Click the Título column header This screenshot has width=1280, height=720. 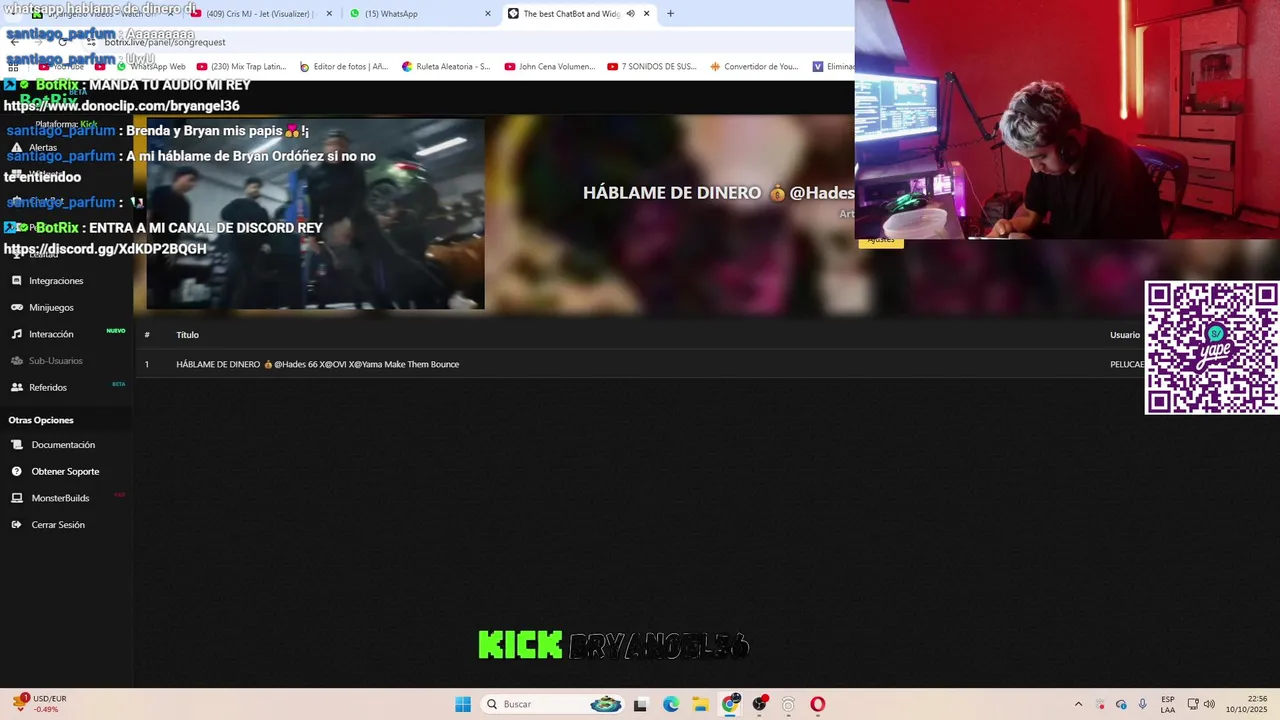click(187, 335)
